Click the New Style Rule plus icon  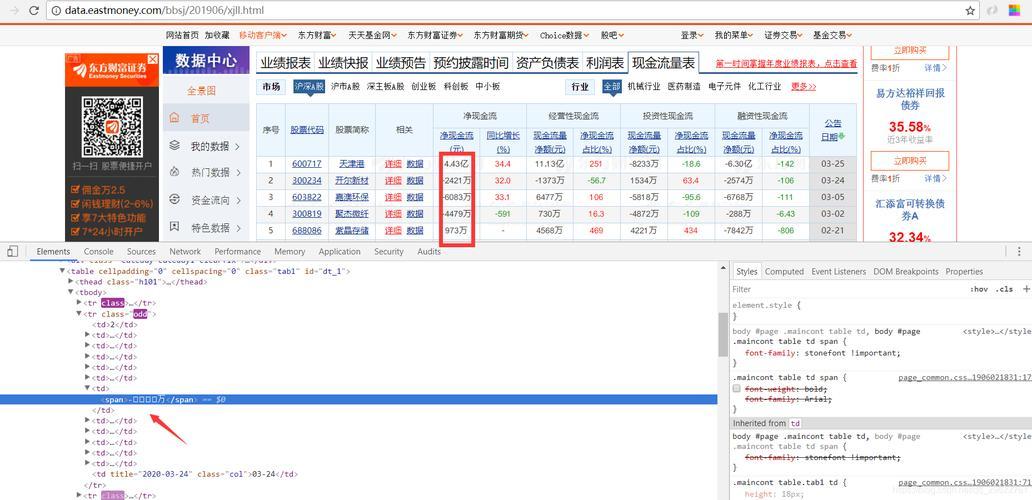tap(1025, 289)
